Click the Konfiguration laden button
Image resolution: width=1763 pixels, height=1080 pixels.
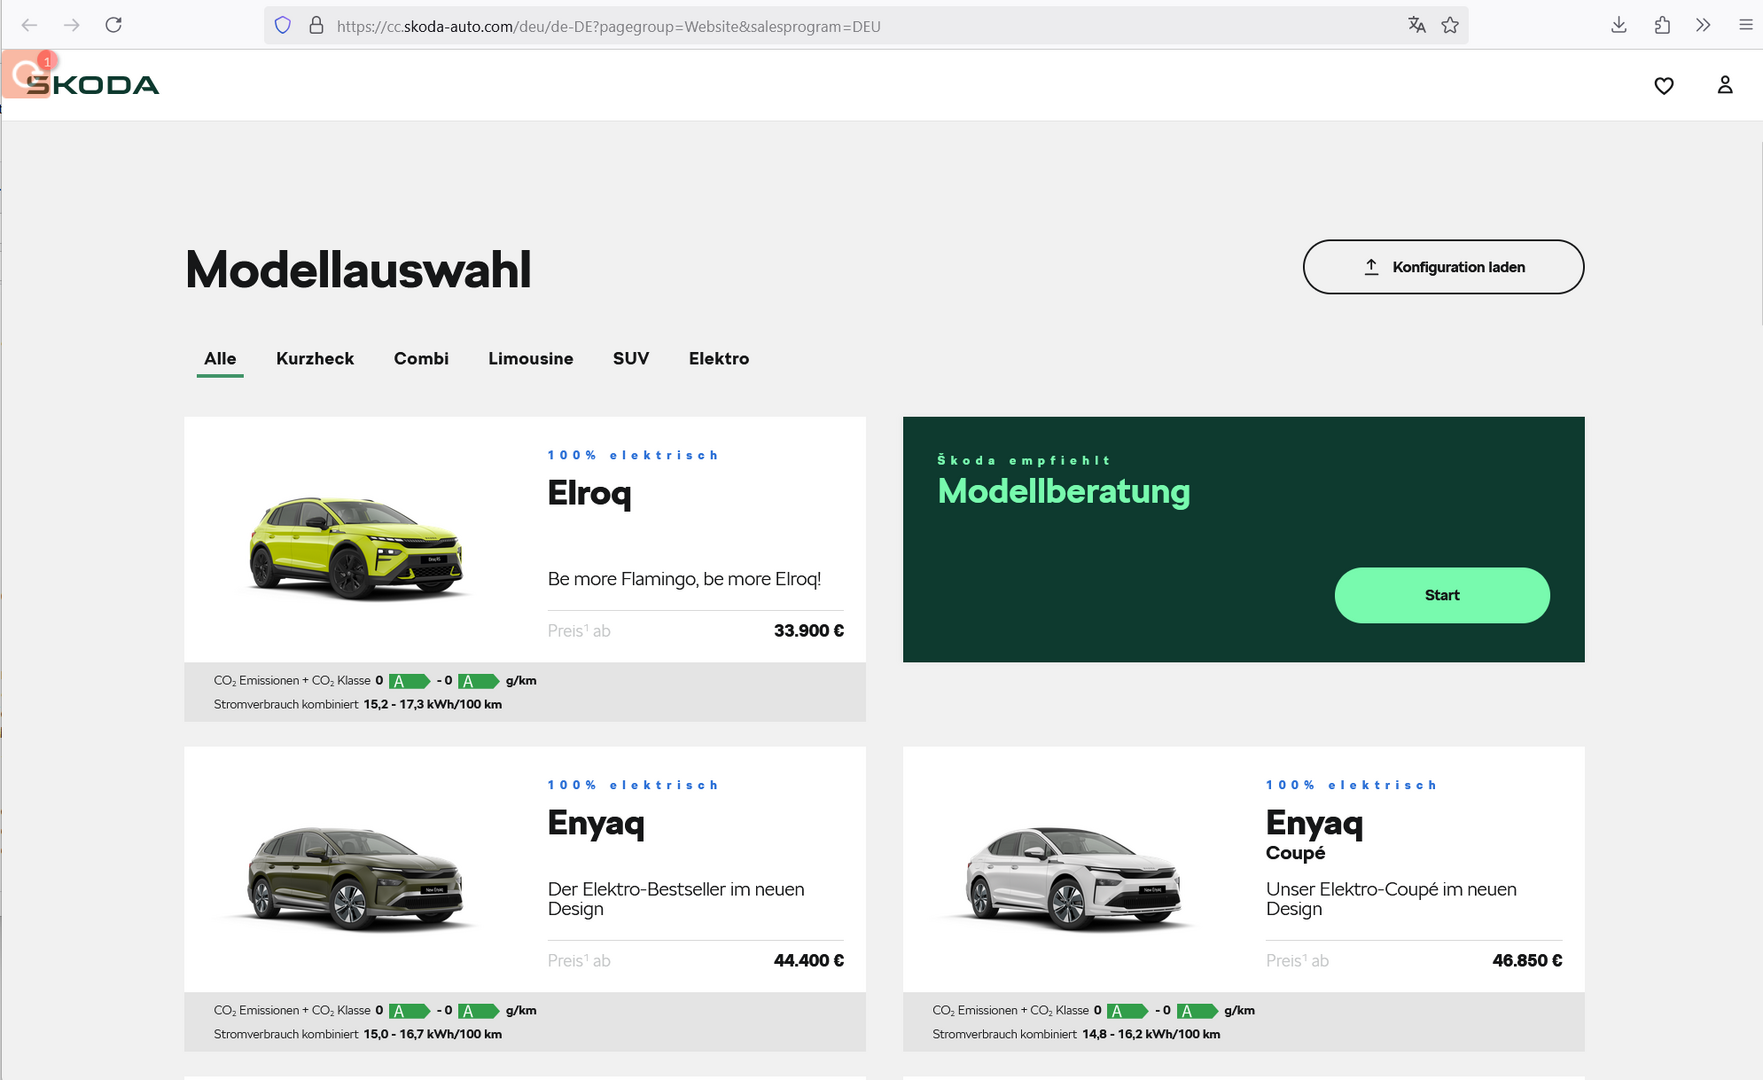coord(1443,267)
